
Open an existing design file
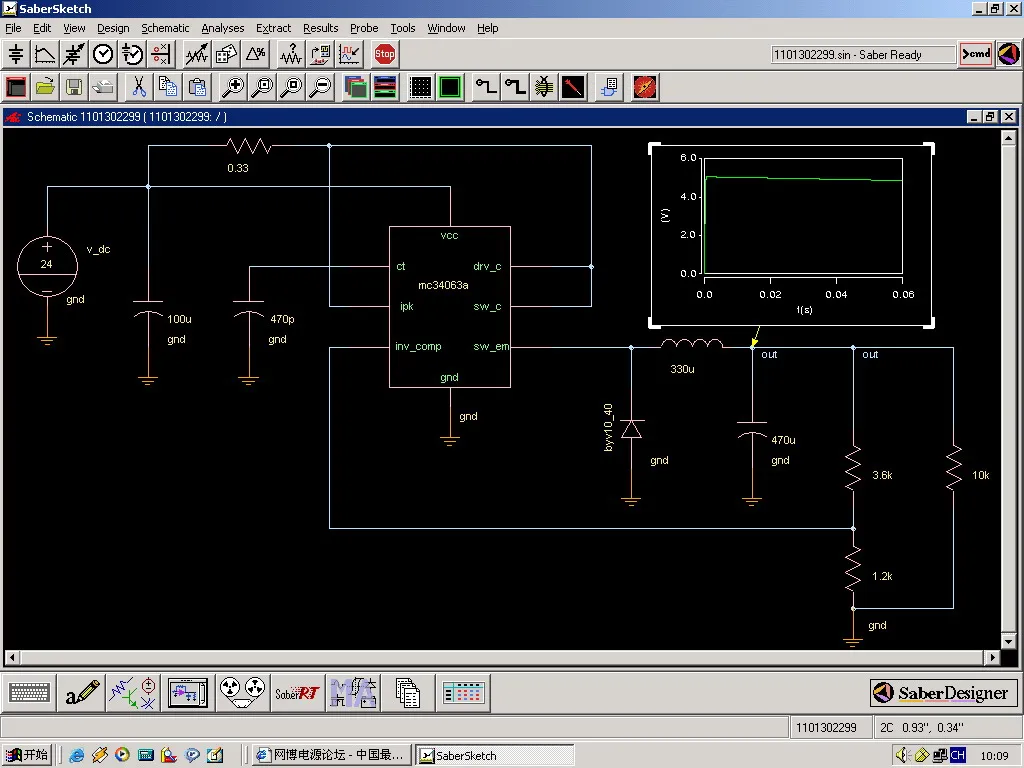[x=45, y=87]
